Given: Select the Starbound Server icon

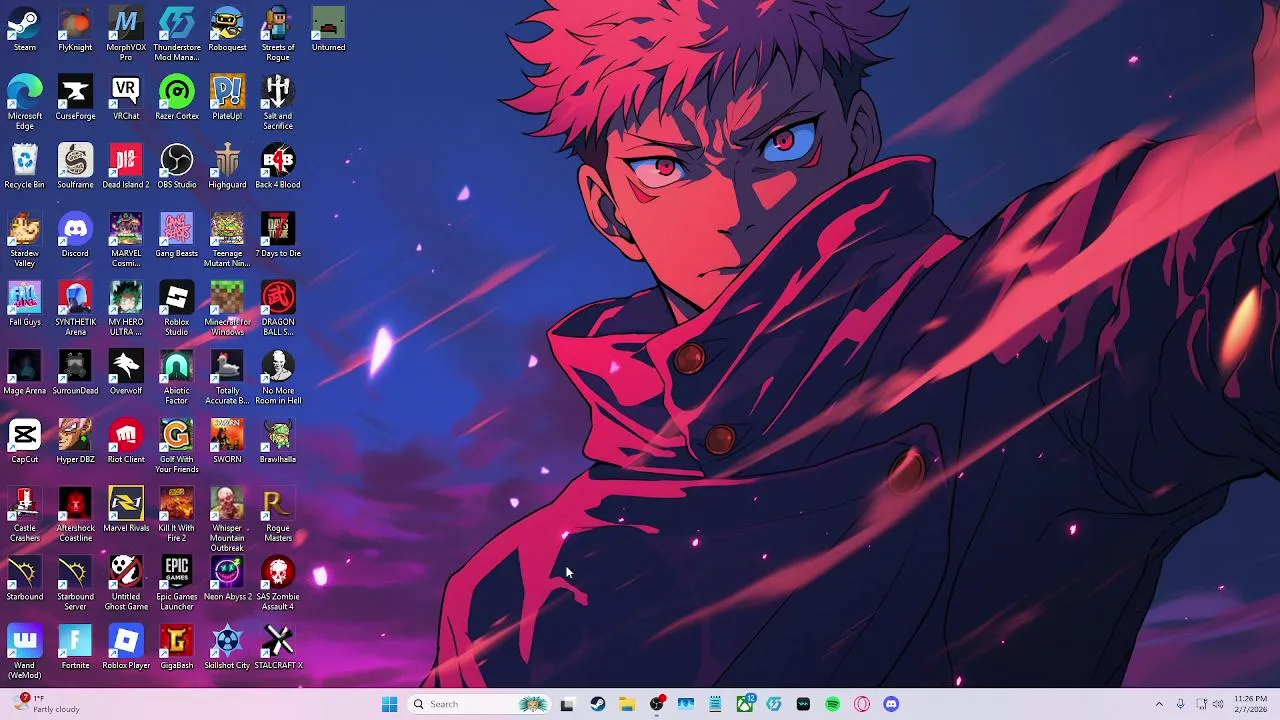Looking at the screenshot, I should click(x=75, y=583).
